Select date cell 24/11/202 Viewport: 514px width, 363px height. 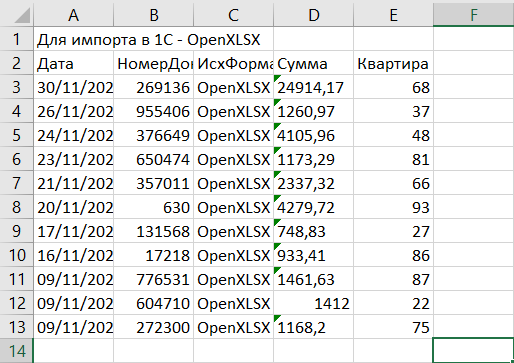[x=73, y=135]
